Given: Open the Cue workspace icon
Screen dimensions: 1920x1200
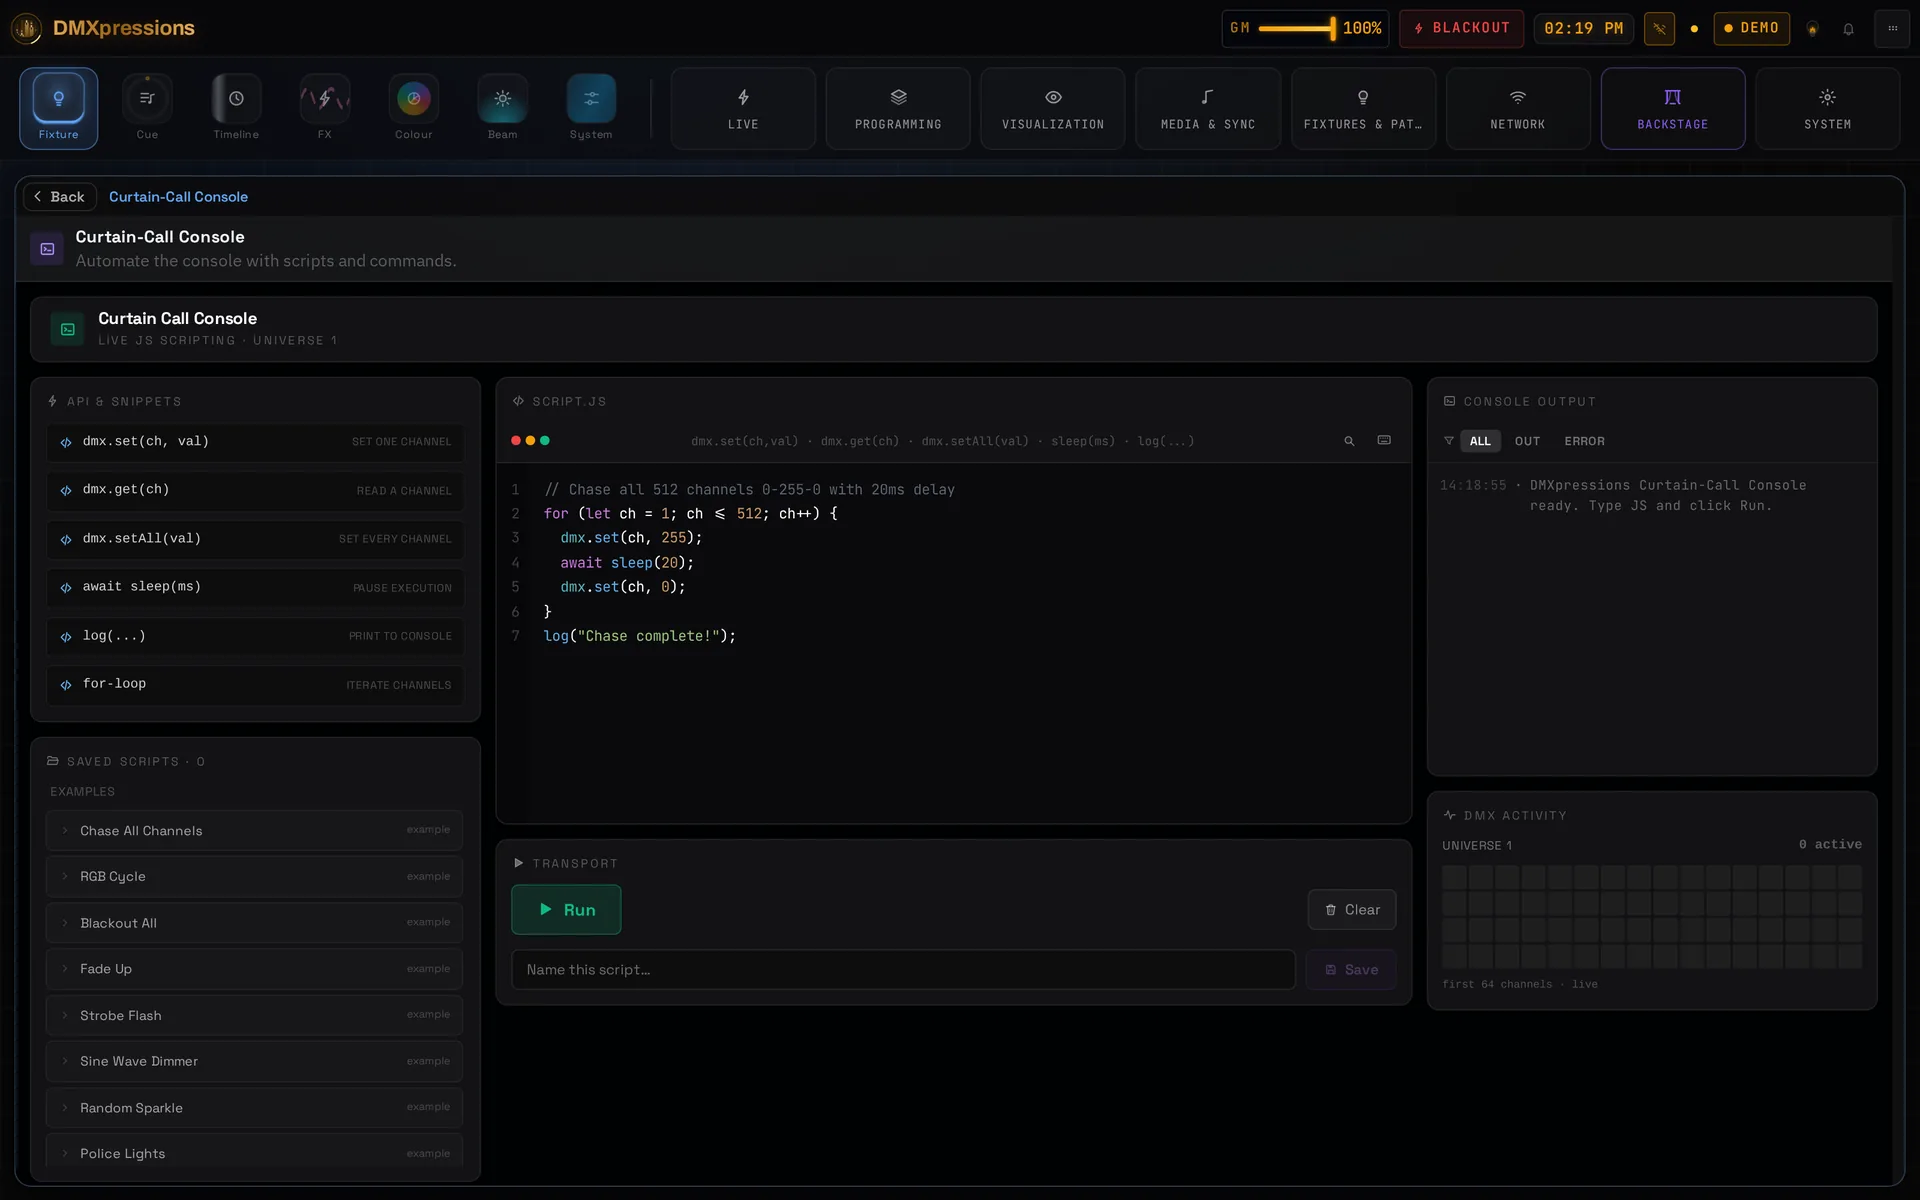Looking at the screenshot, I should click(147, 108).
